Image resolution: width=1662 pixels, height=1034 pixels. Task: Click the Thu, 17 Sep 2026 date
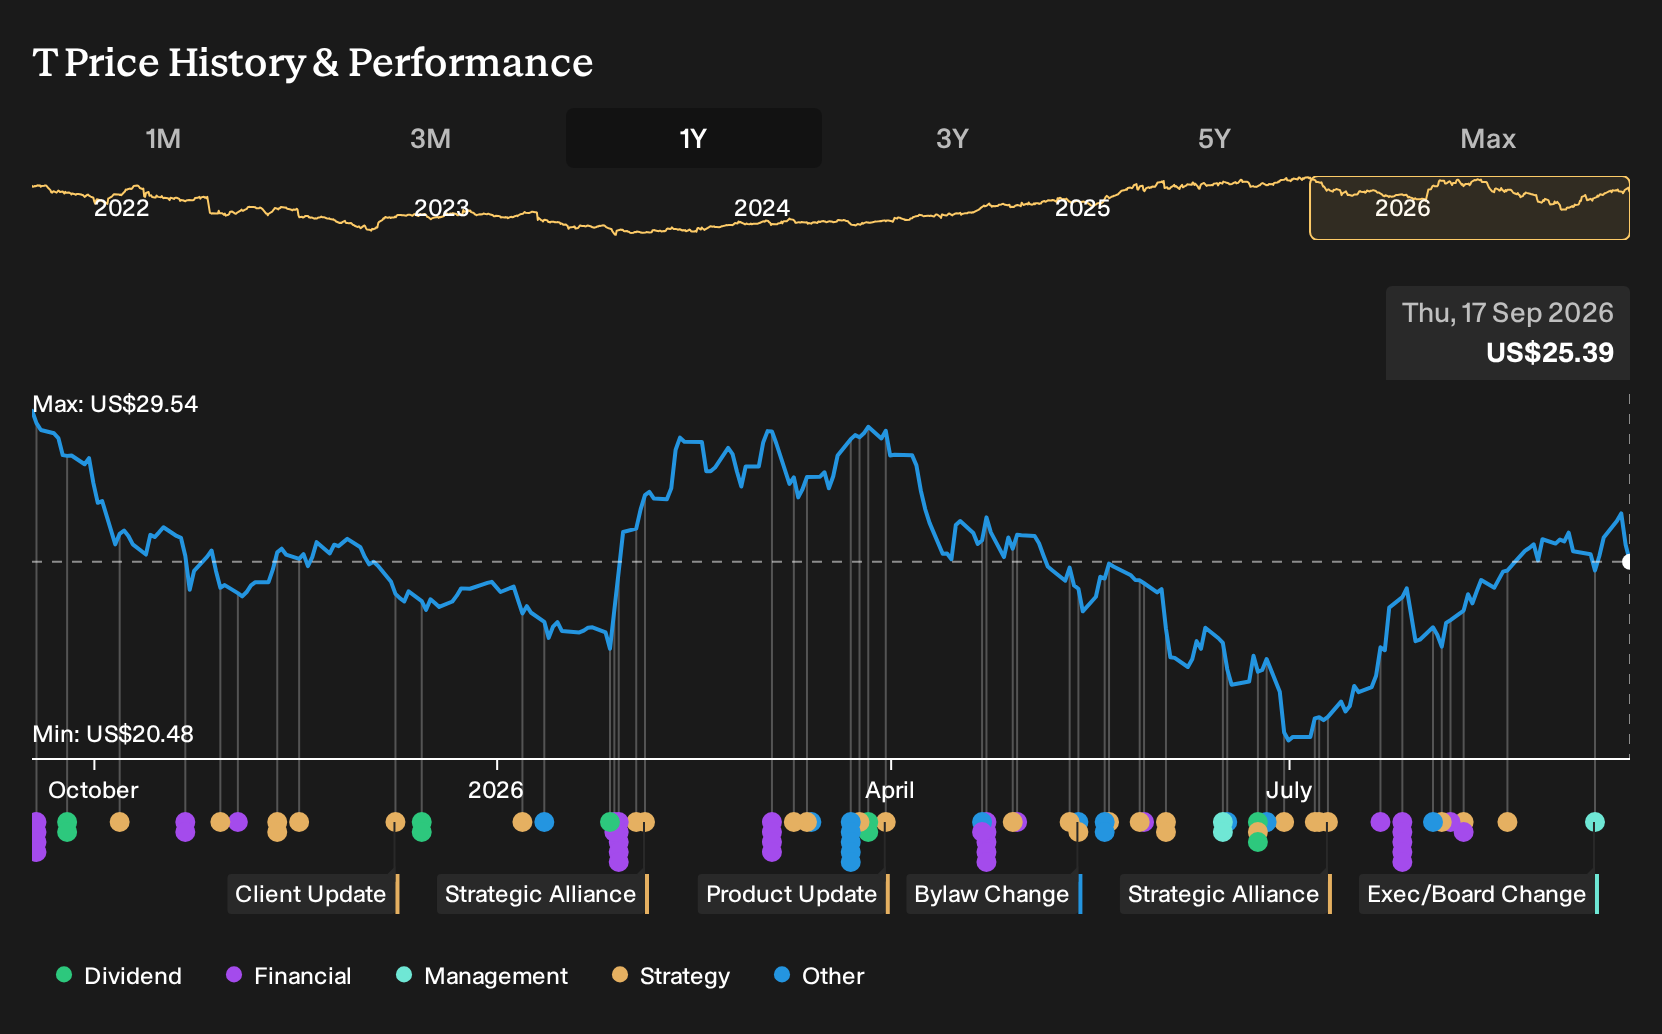click(1508, 313)
